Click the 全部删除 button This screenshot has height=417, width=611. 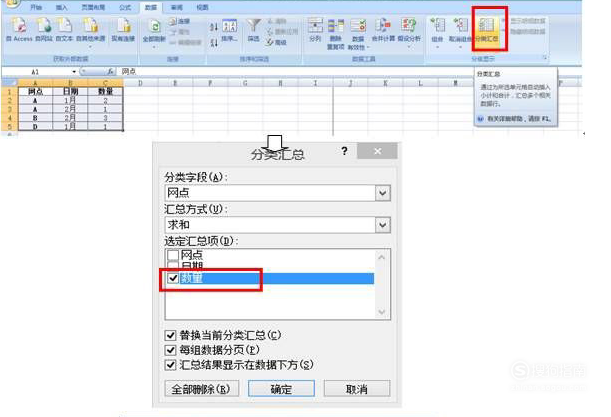(201, 389)
